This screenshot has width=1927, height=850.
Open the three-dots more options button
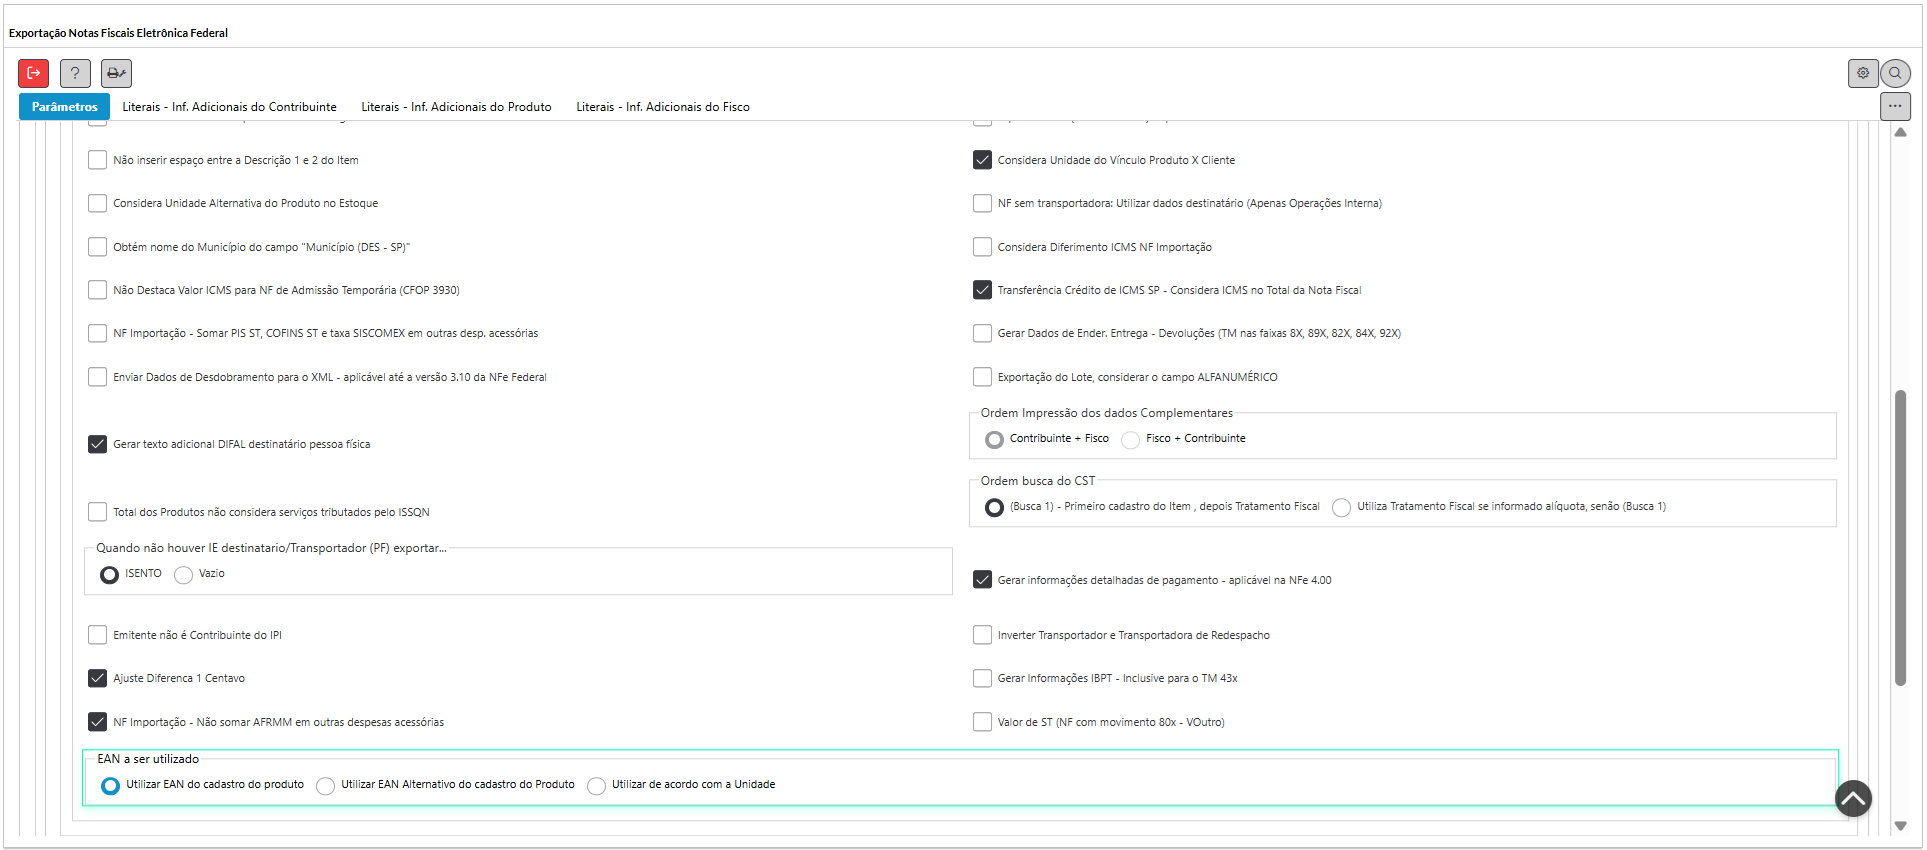[x=1895, y=106]
